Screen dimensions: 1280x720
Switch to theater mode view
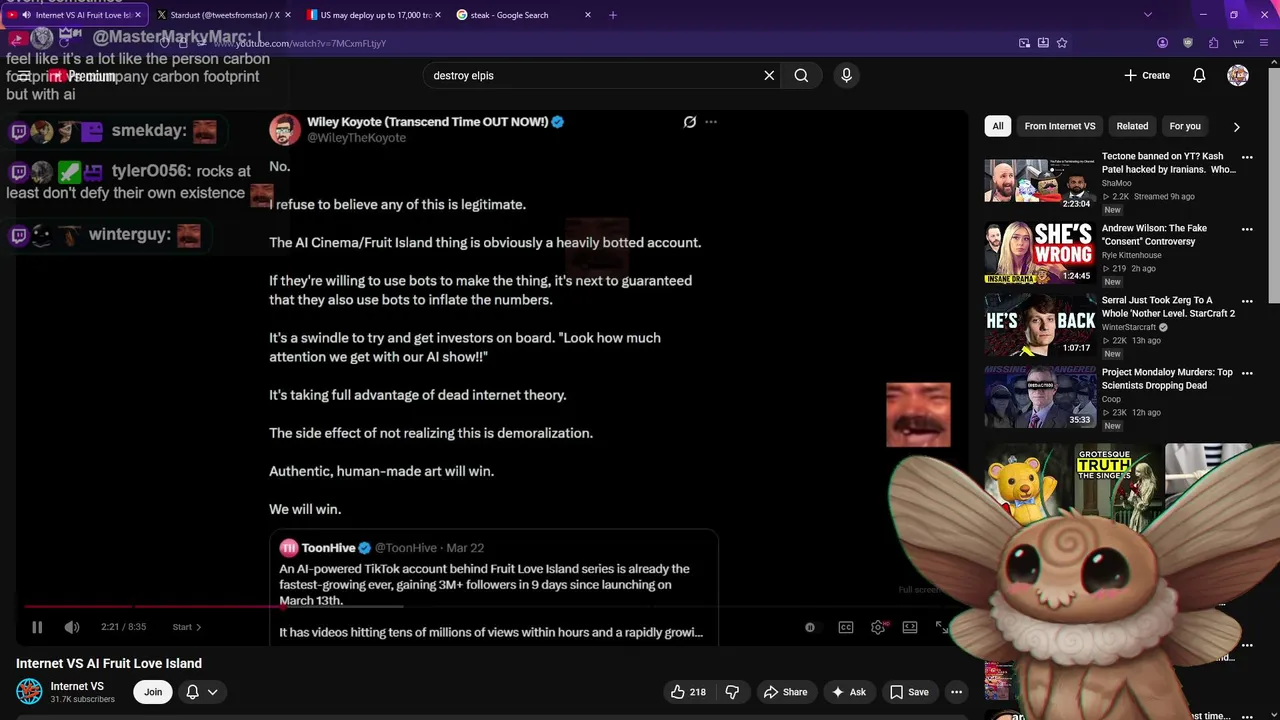[x=910, y=627]
